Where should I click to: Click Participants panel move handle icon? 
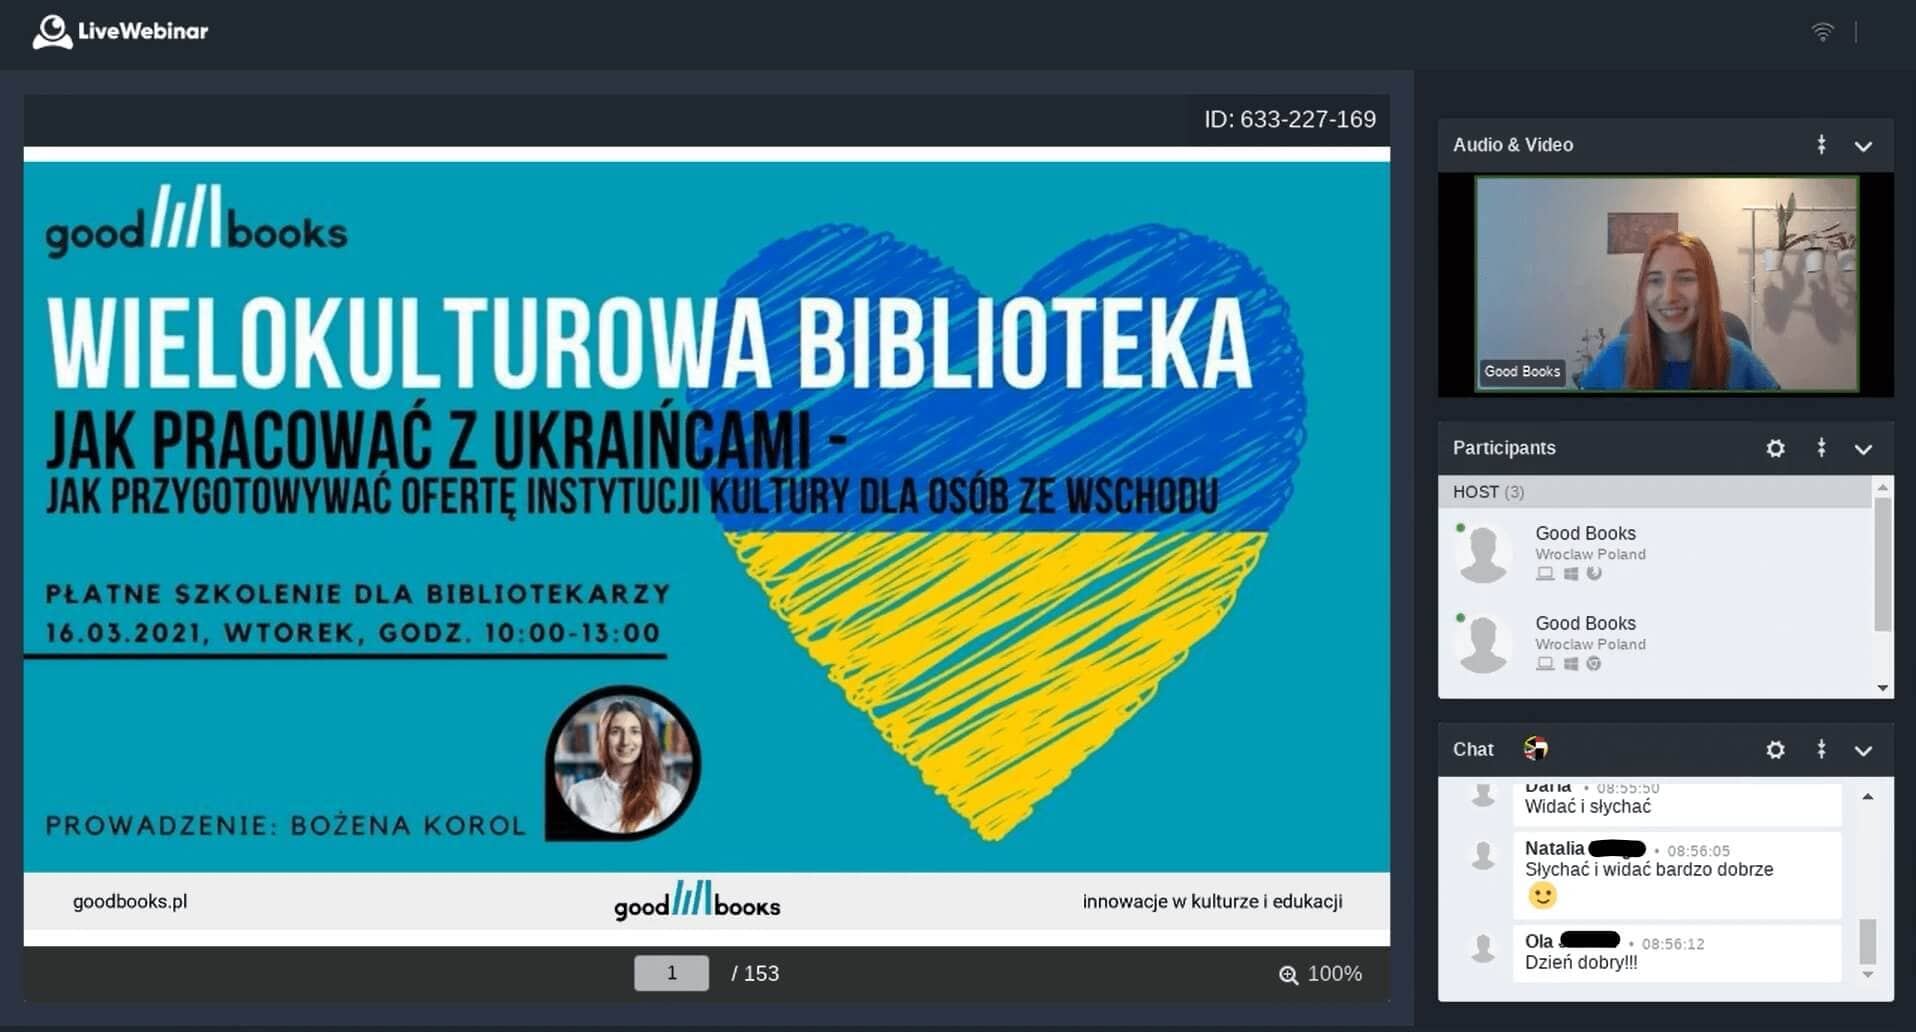(1821, 448)
